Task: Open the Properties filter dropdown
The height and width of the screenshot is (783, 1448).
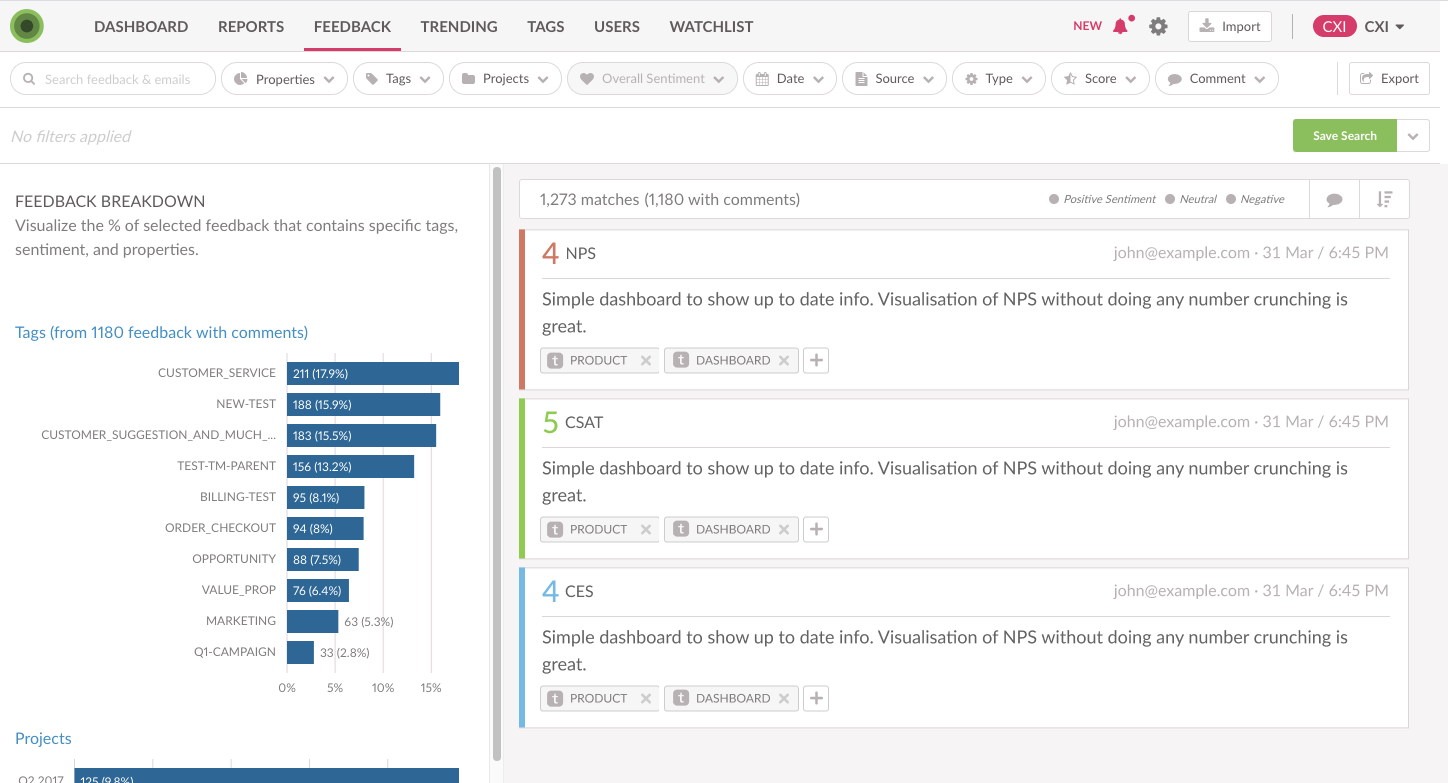Action: click(284, 79)
